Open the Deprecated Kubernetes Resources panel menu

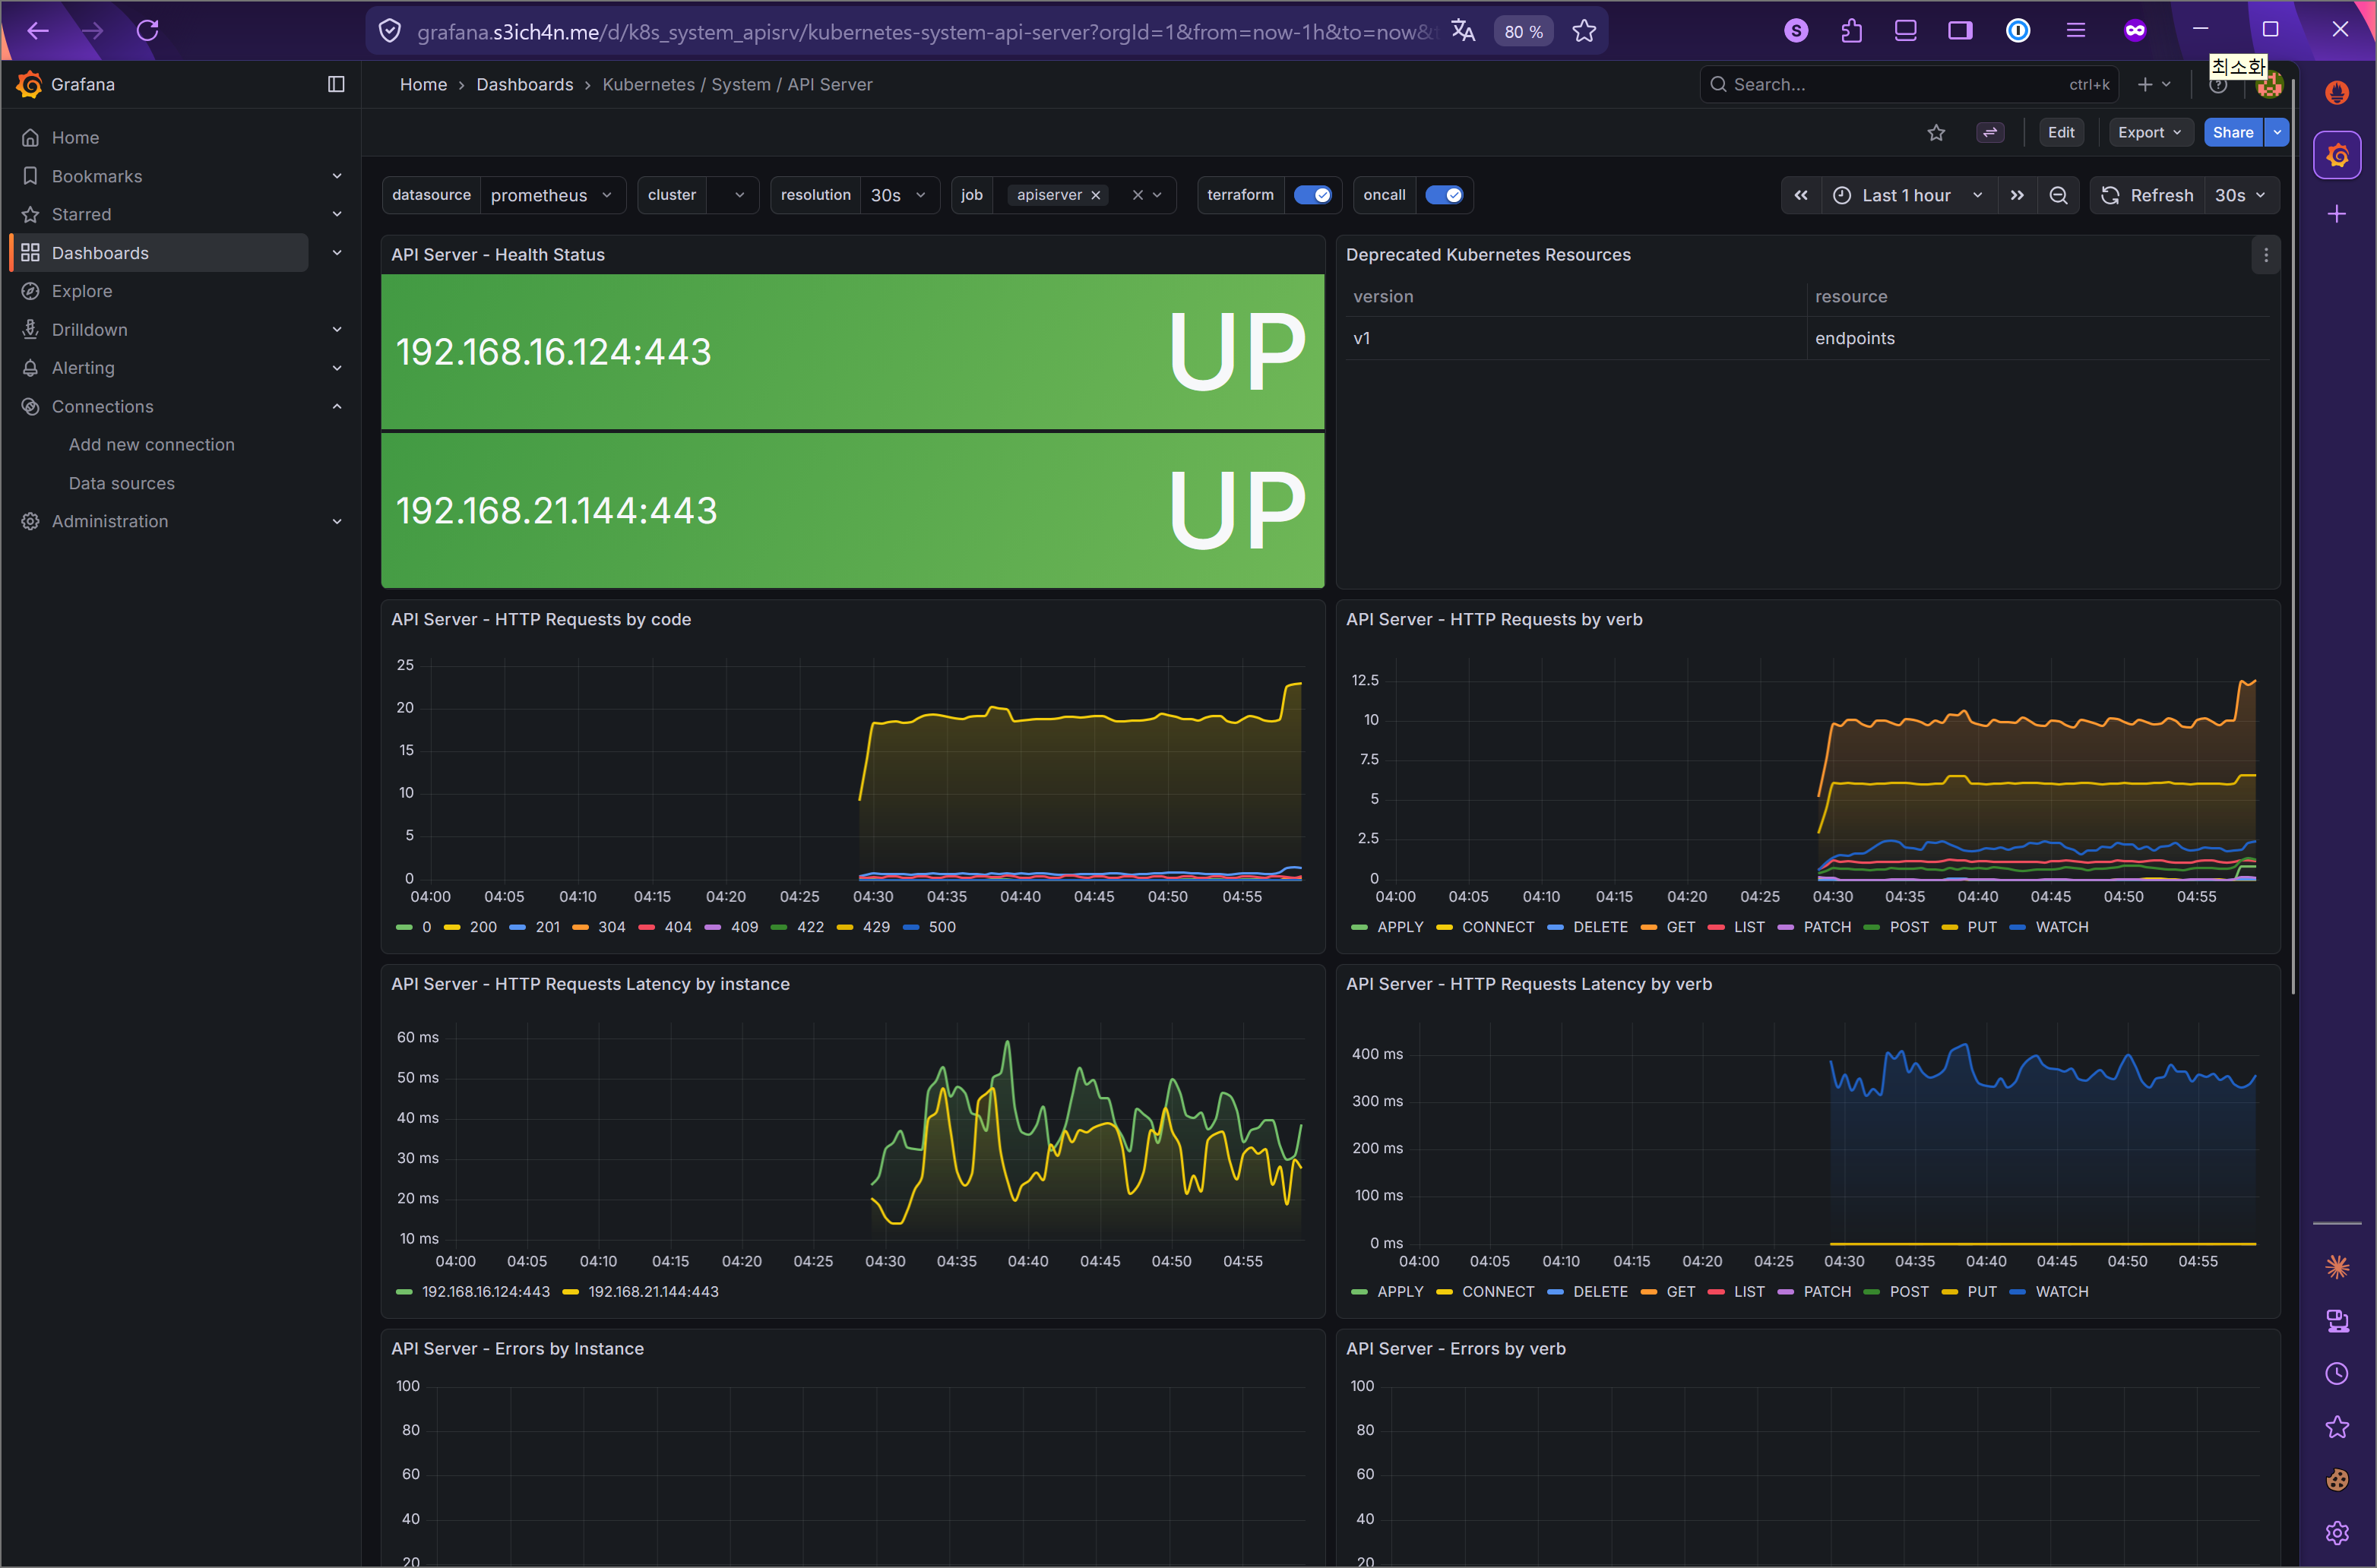point(2265,255)
